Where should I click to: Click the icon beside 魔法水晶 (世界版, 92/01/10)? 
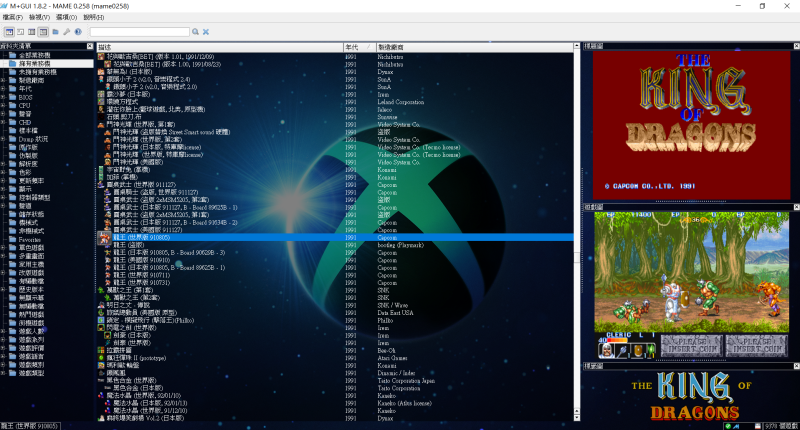tap(101, 395)
